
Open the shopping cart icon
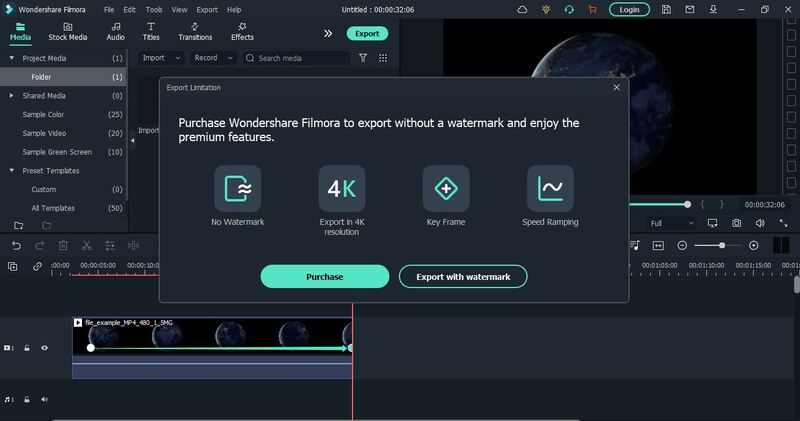tap(592, 9)
